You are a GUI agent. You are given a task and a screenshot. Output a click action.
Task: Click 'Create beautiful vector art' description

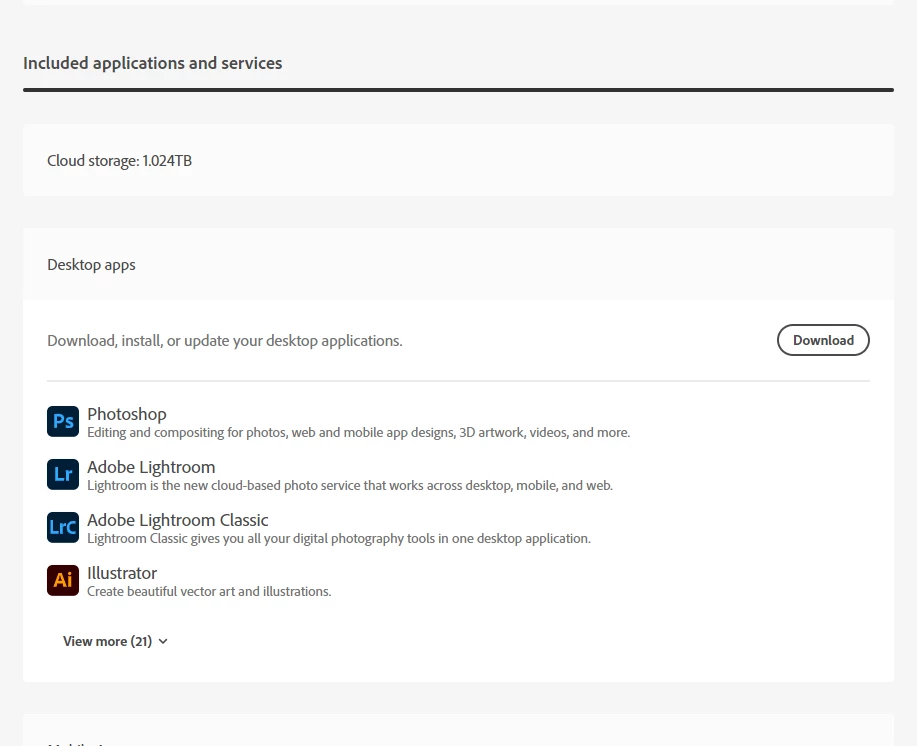tap(209, 592)
